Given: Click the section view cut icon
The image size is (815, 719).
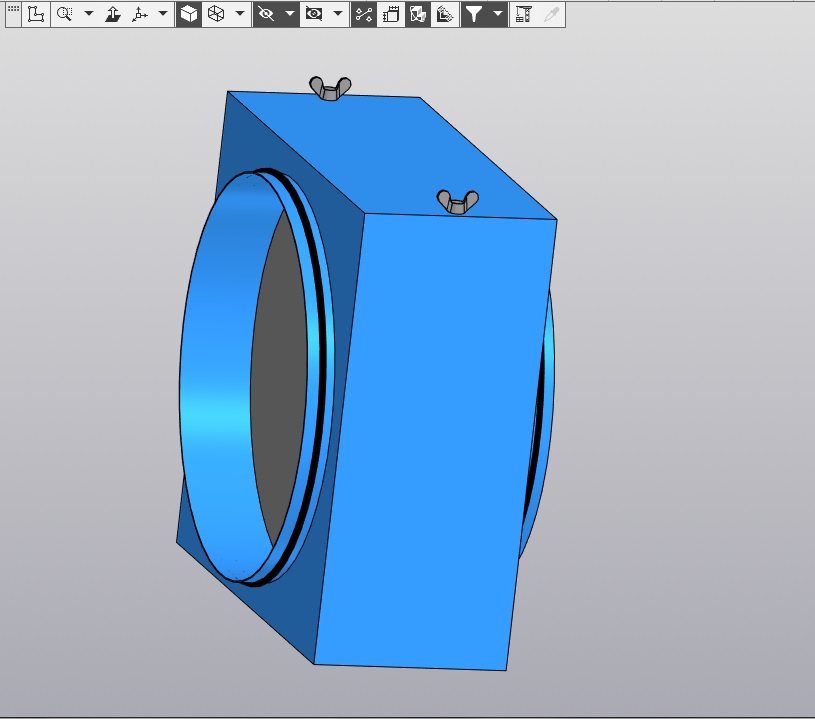Looking at the screenshot, I should (418, 14).
